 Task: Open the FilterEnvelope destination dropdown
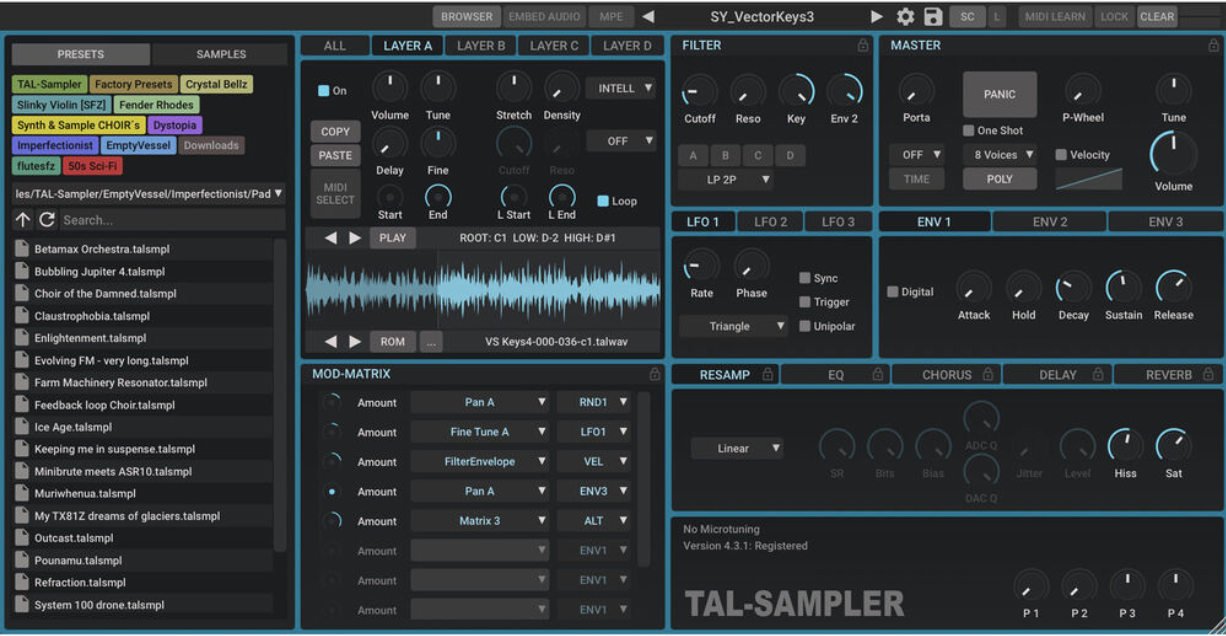[480, 462]
